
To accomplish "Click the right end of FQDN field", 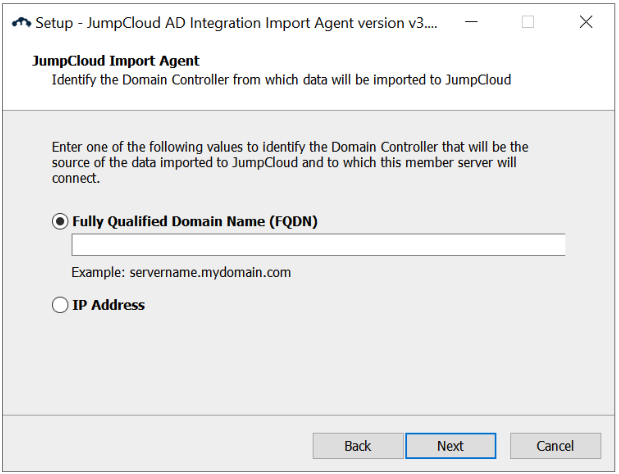I will coord(555,245).
